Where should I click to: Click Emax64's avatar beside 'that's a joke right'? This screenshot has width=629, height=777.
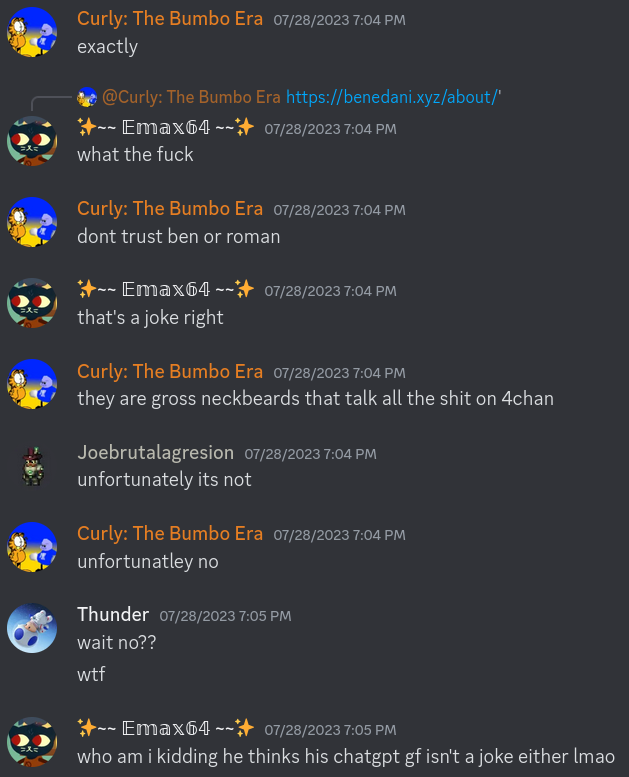click(x=32, y=303)
